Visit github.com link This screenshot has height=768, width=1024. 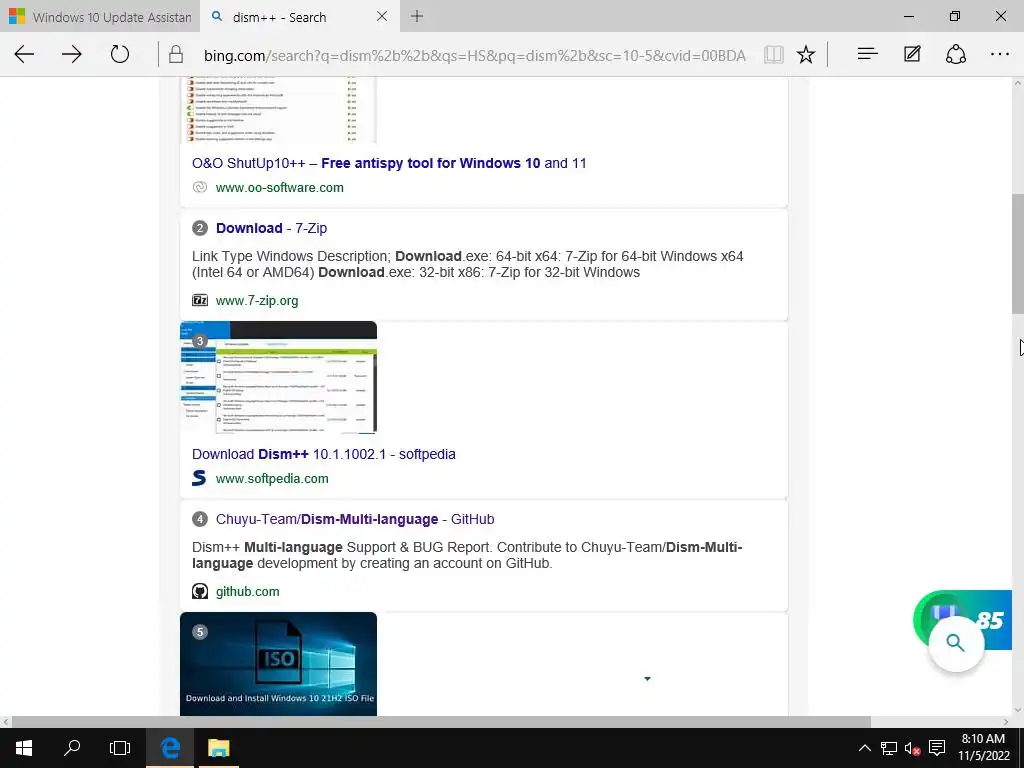coord(248,592)
